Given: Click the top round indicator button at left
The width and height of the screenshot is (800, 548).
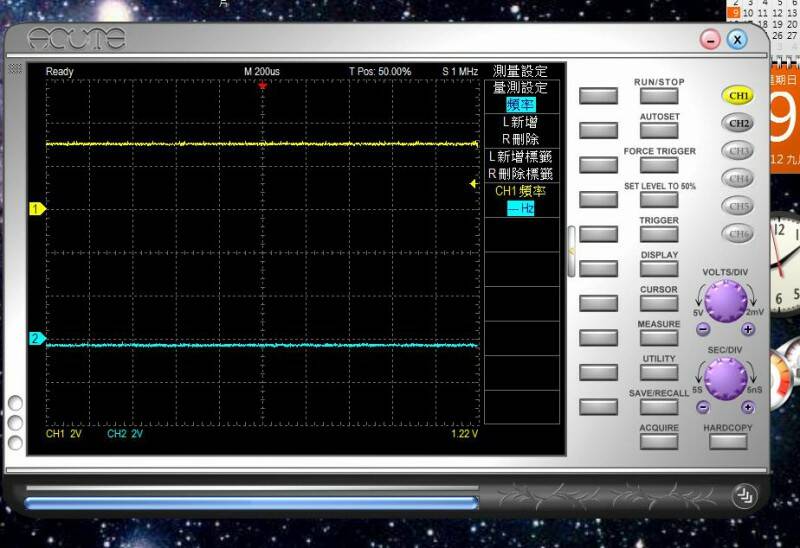Looking at the screenshot, I should (x=15, y=403).
